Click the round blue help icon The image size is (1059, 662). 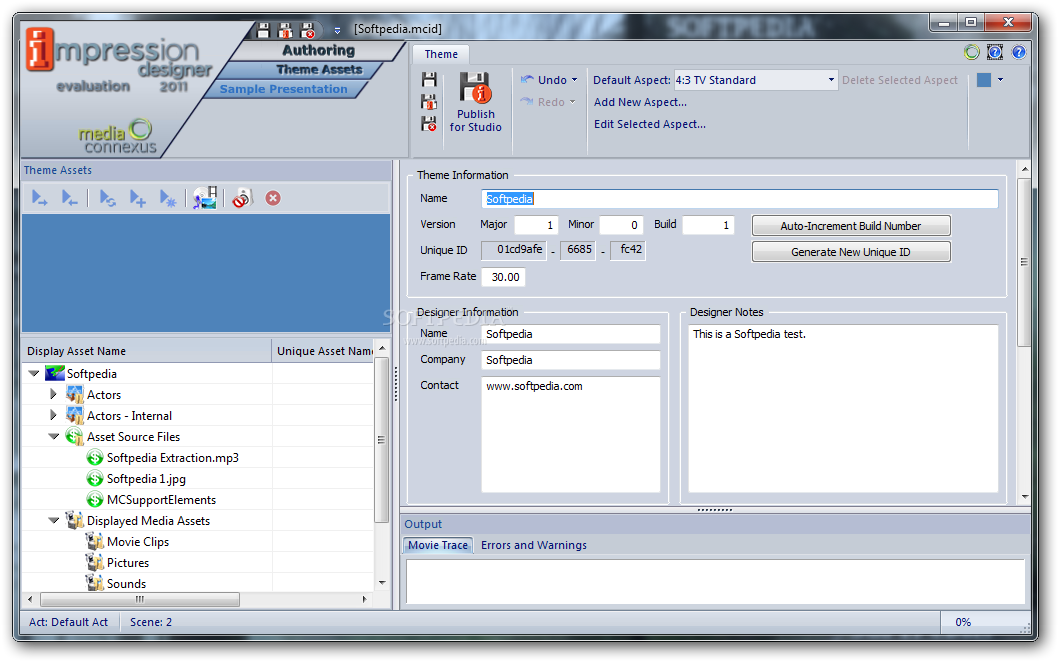pyautogui.click(x=1018, y=52)
